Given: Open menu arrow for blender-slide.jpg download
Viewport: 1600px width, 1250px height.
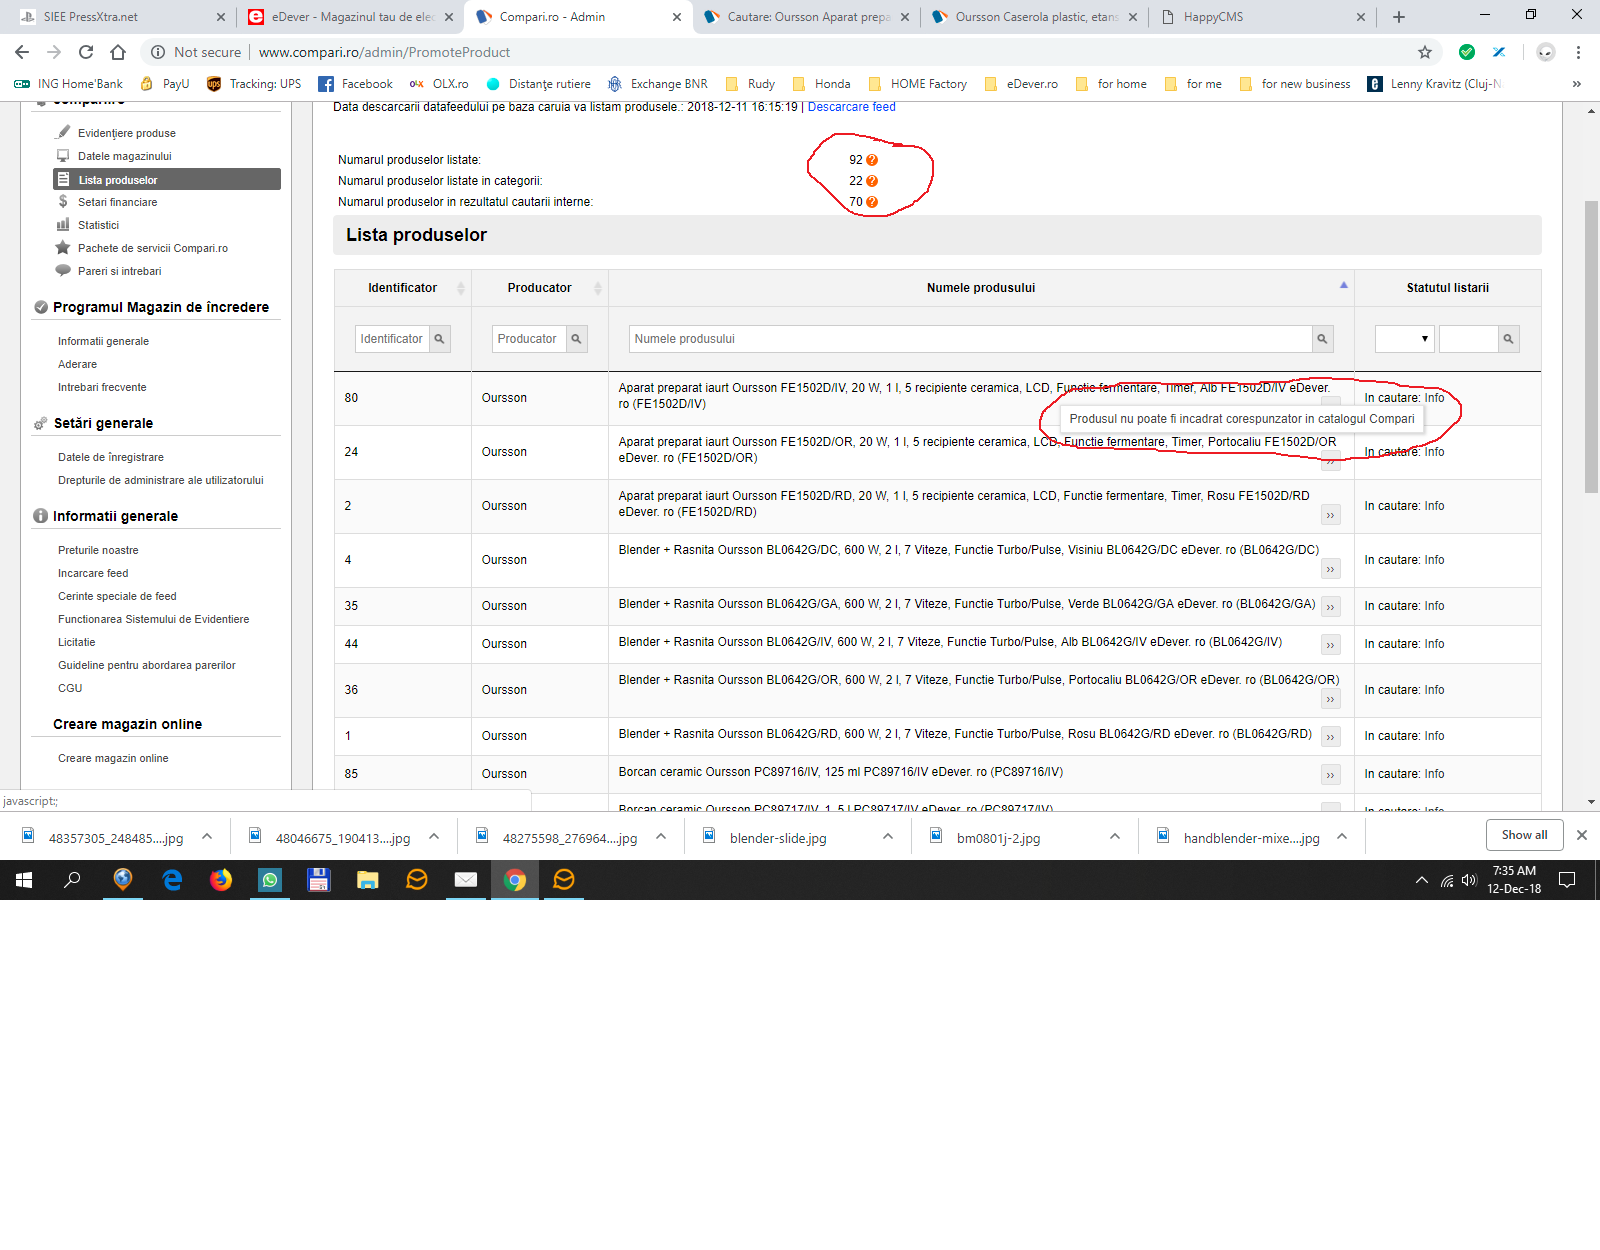Looking at the screenshot, I should click(x=888, y=837).
